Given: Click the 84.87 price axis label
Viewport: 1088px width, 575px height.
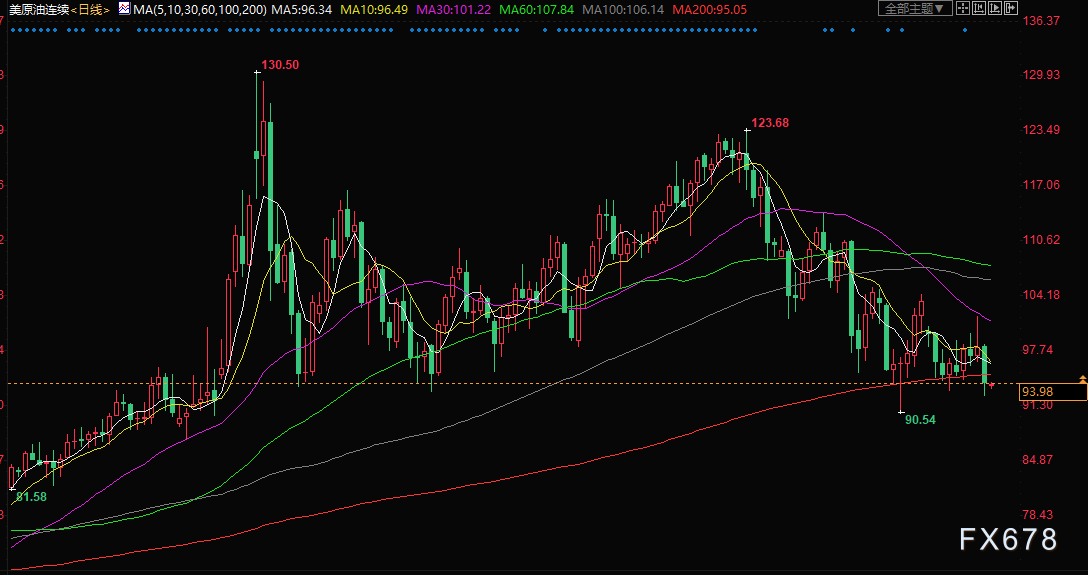Looking at the screenshot, I should [x=1039, y=460].
